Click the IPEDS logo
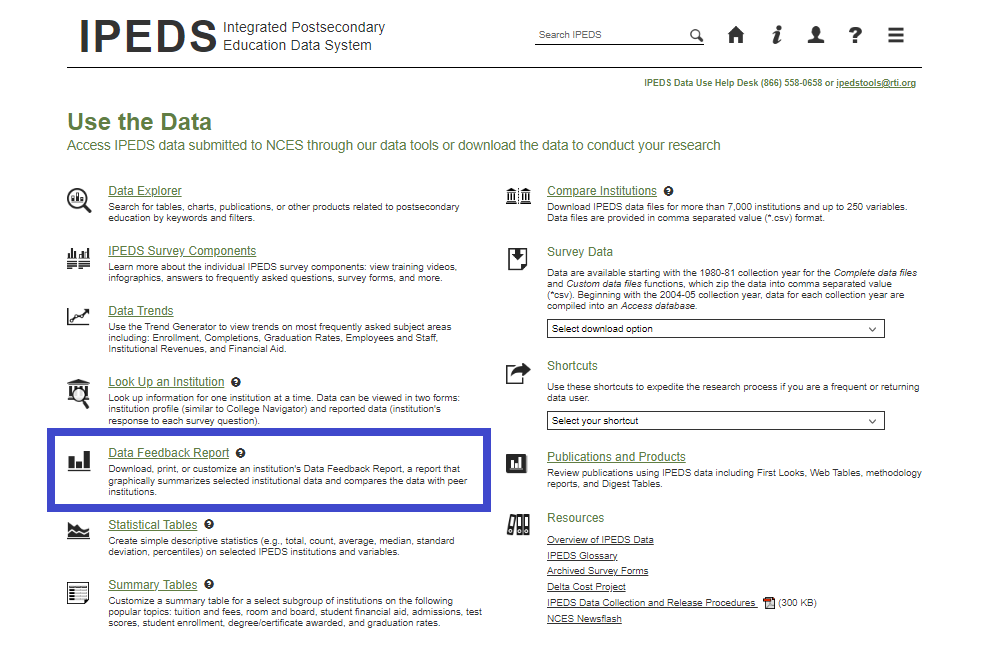Screen dimensions: 984x672 pos(148,36)
